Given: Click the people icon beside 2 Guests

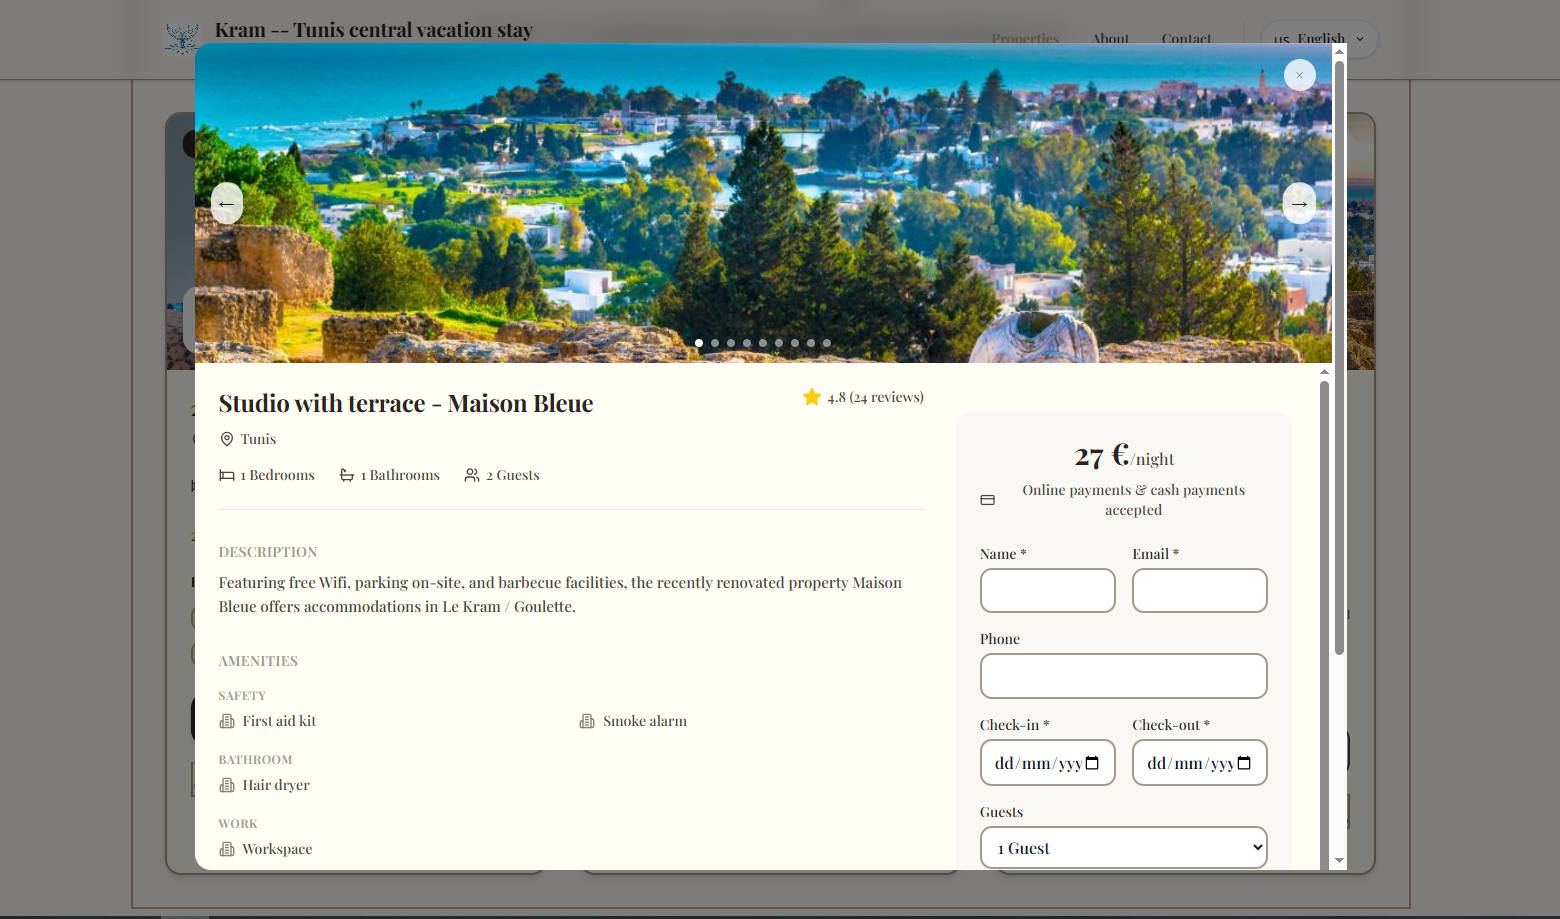Looking at the screenshot, I should [x=472, y=475].
